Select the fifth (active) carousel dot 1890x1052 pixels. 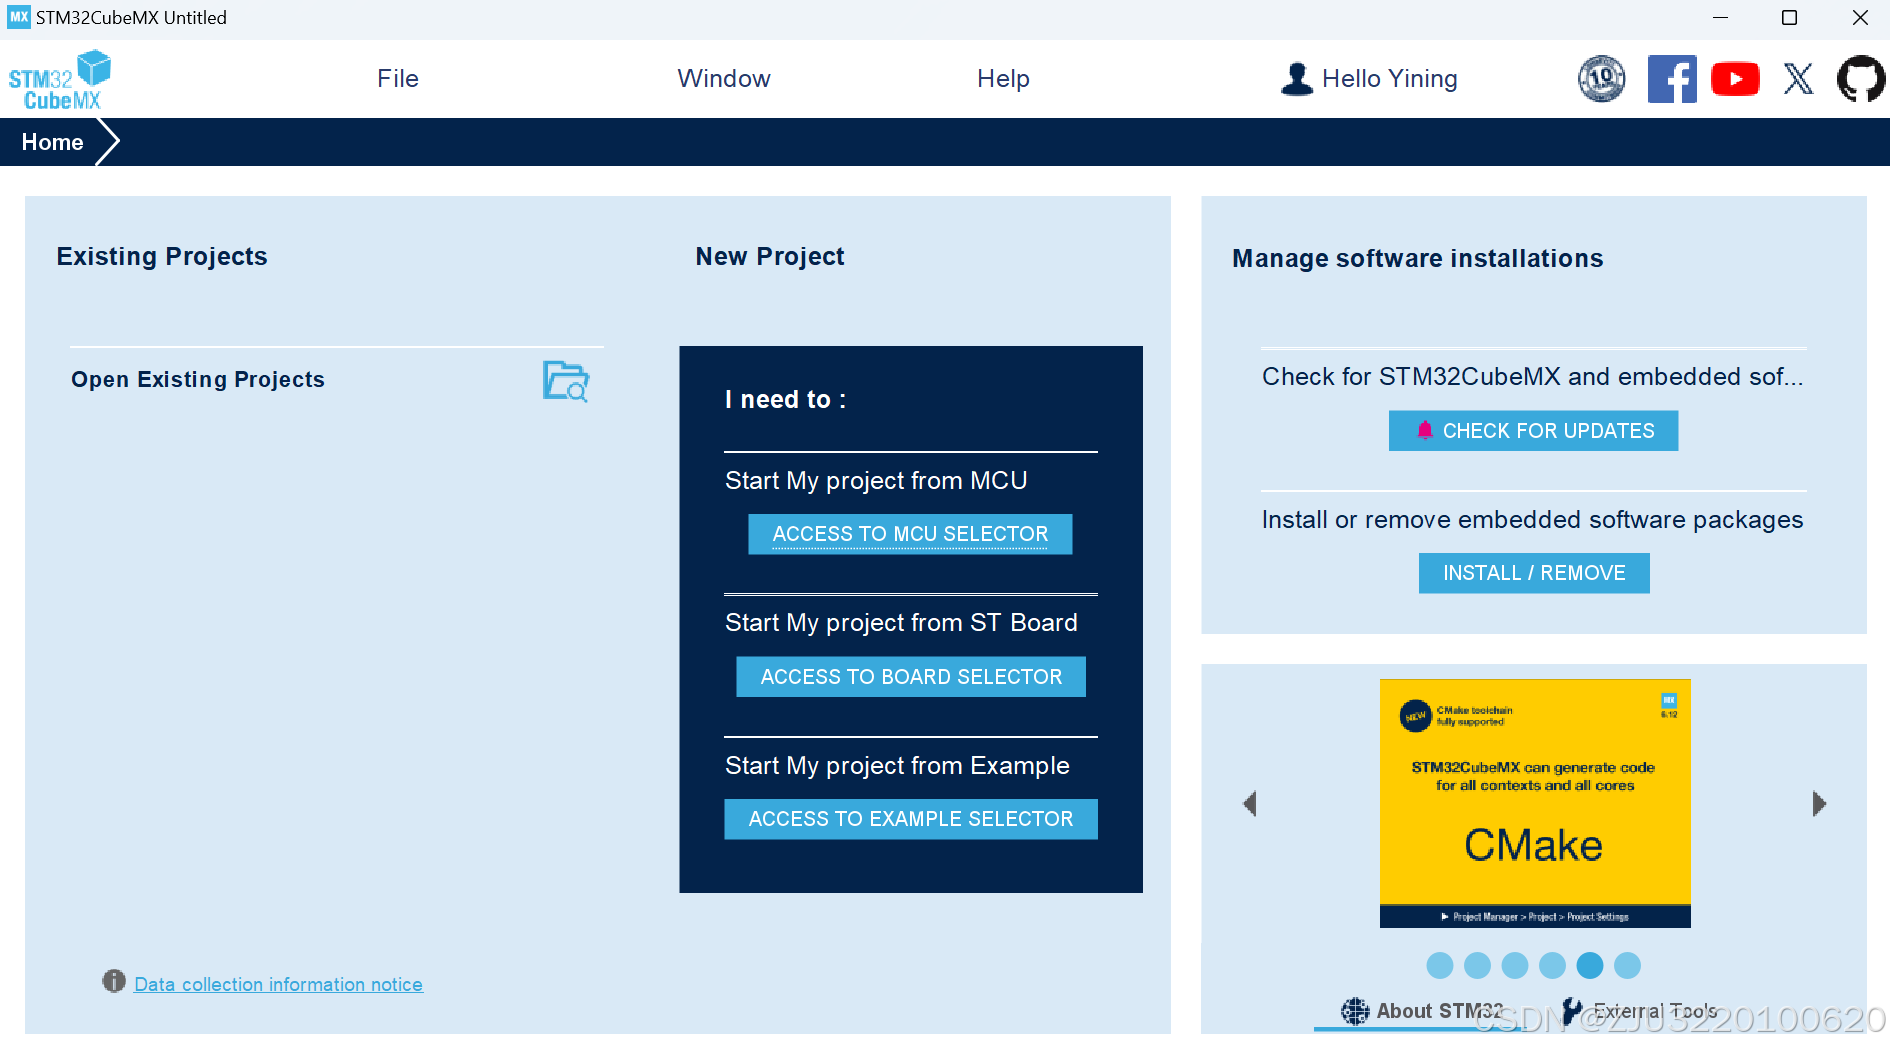click(x=1590, y=965)
